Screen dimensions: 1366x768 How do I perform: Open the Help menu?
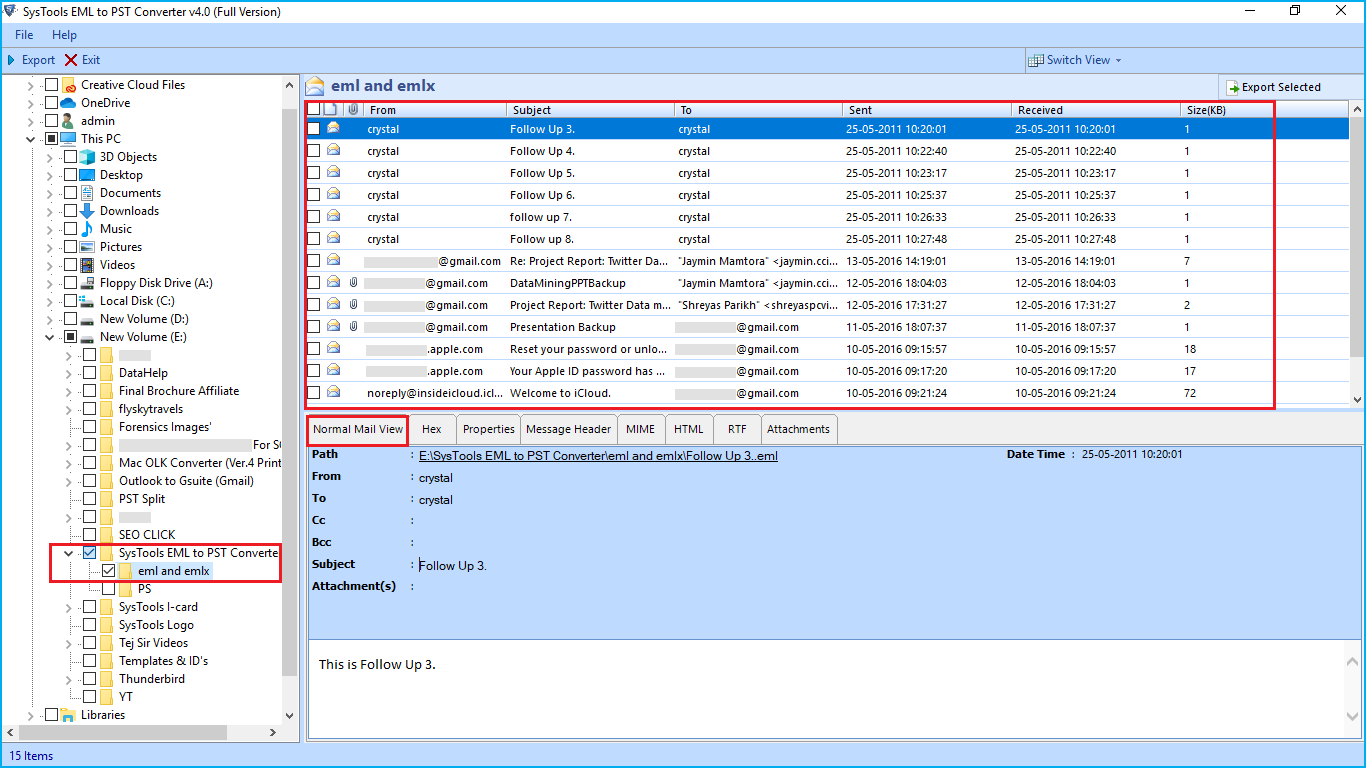pos(64,35)
